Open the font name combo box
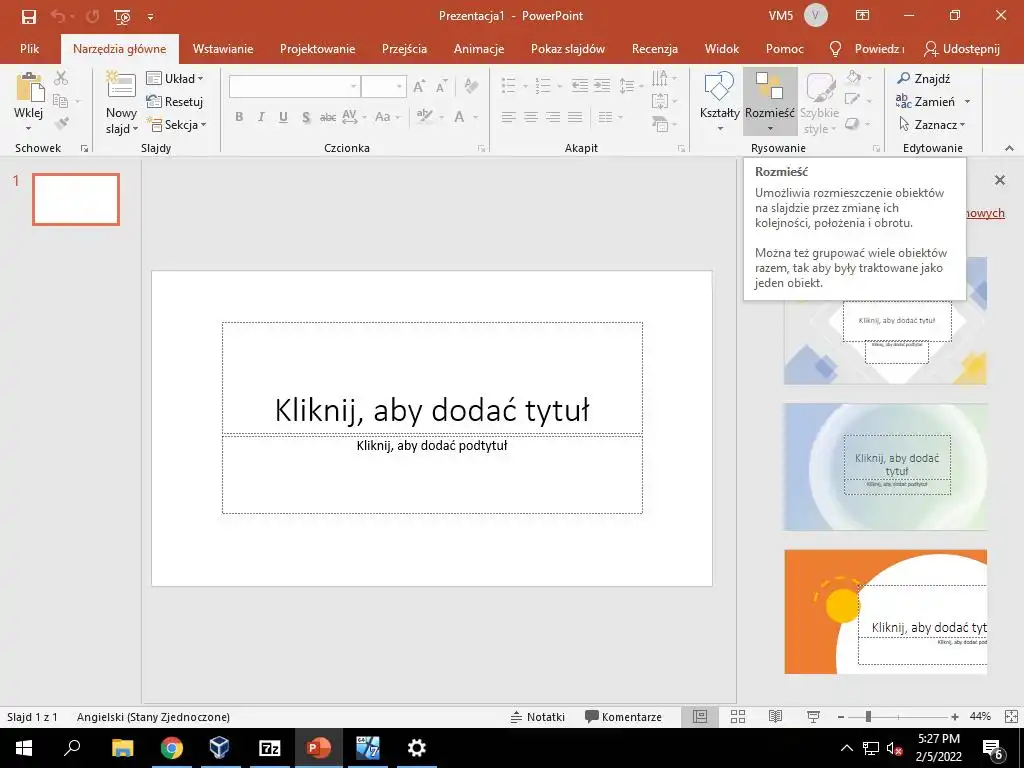The height and width of the screenshot is (768, 1024). click(295, 86)
